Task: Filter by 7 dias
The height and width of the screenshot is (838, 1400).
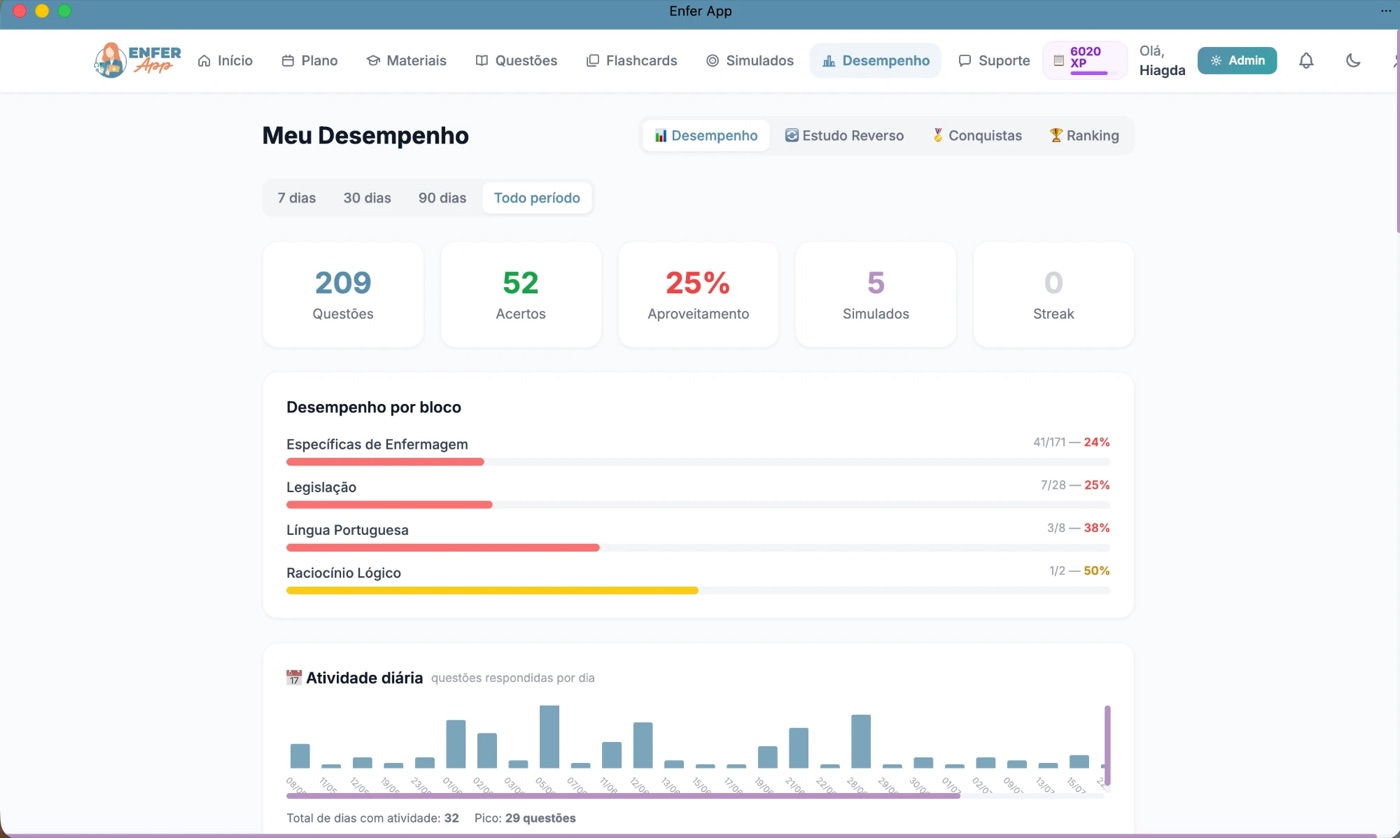Action: 297,198
